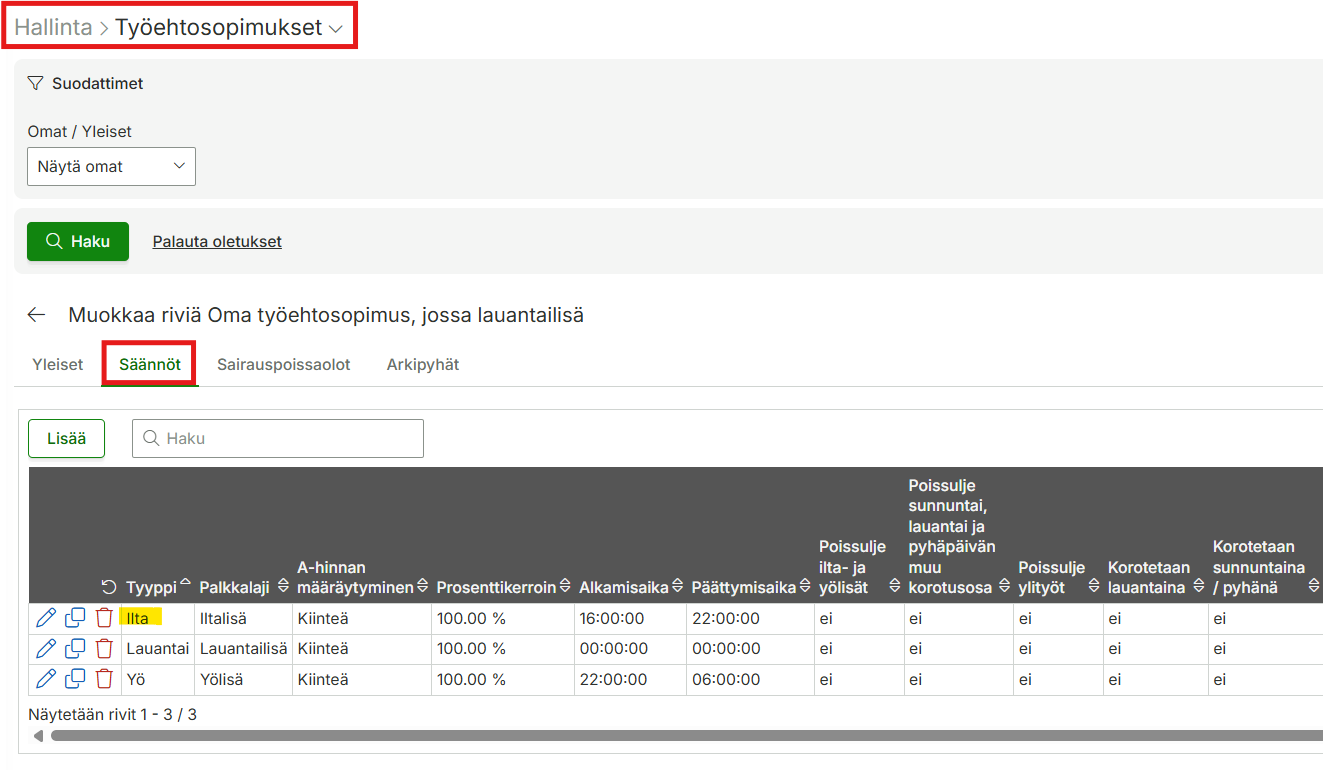Sort by Poissulje sunnuntai, lauantai ja pyhäpäivän column

pos(1004,587)
